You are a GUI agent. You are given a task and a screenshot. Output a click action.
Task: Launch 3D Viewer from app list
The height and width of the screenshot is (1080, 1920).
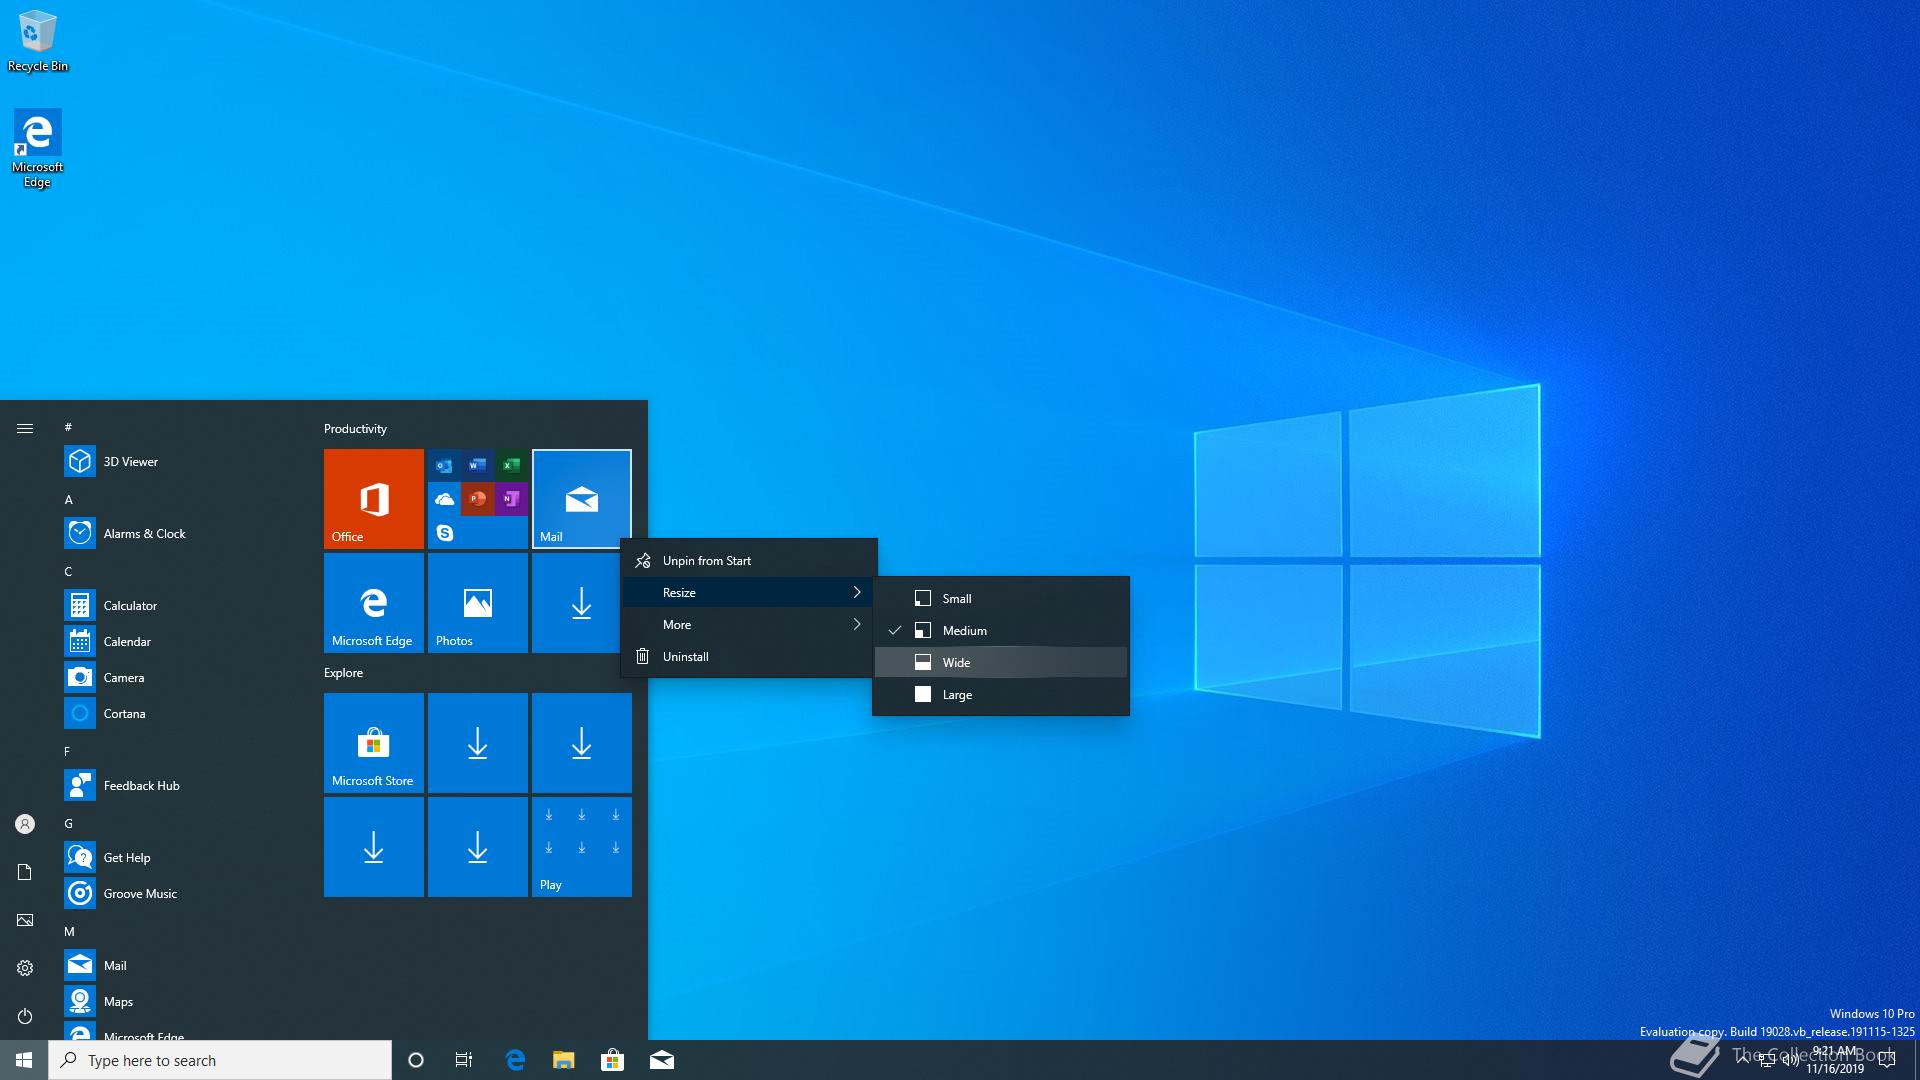point(130,461)
